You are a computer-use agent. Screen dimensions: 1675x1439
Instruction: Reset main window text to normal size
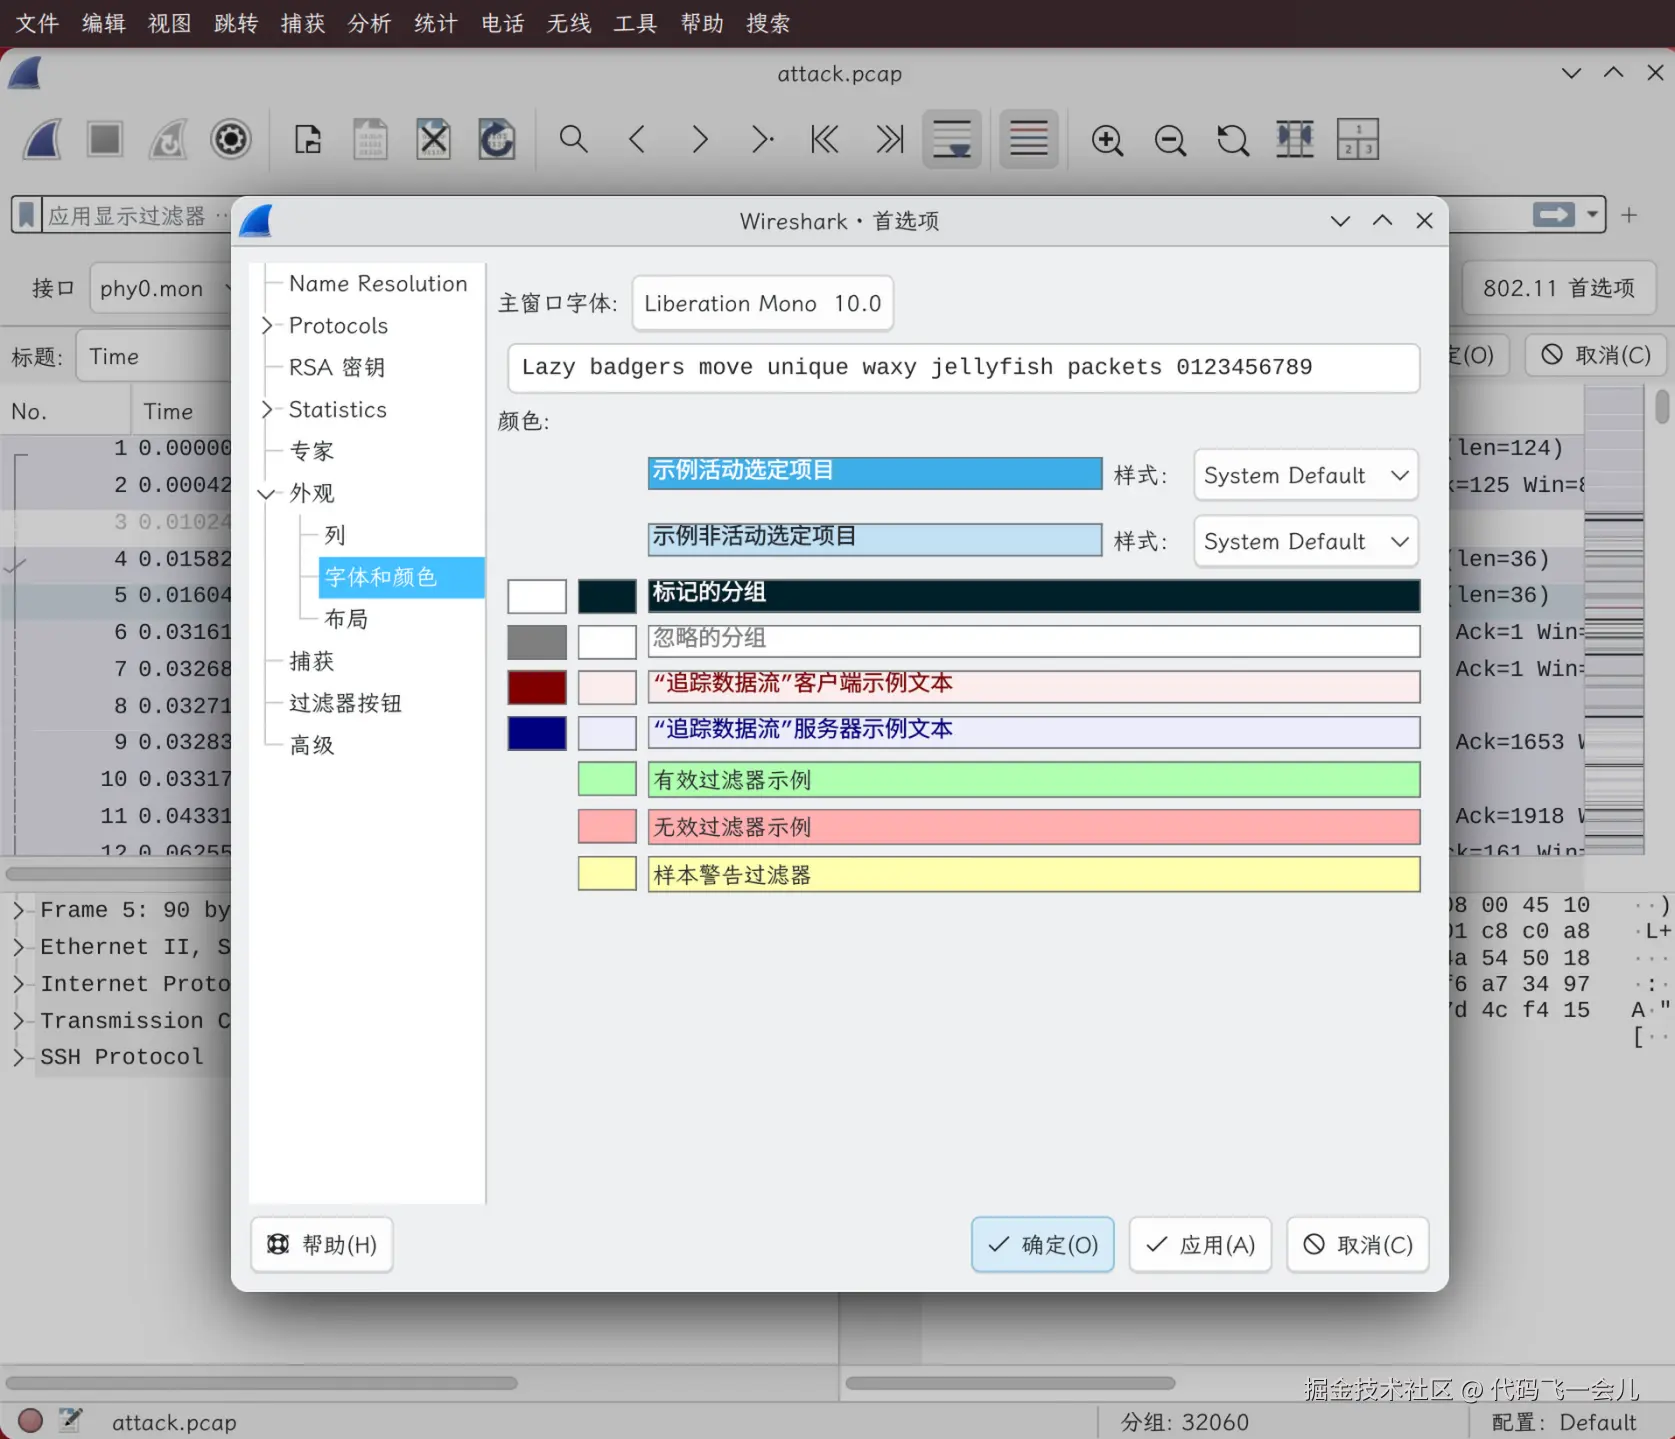[1233, 139]
